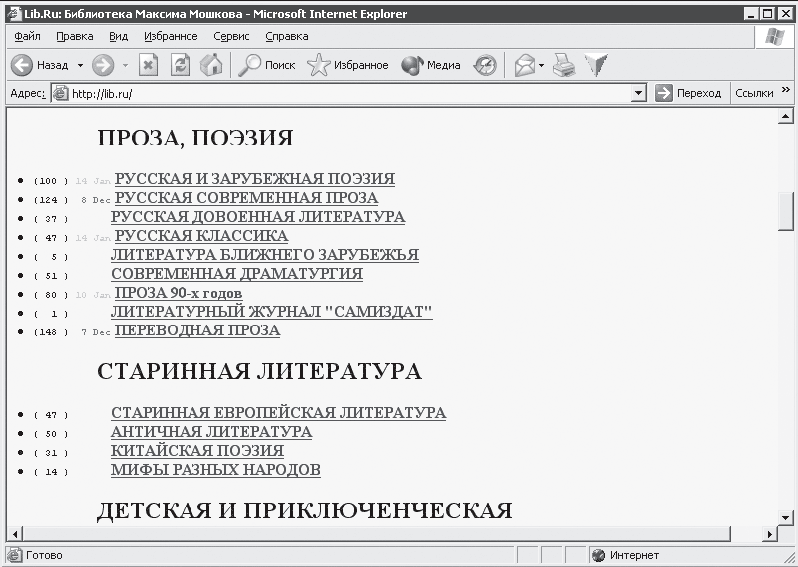Click the Forward arrow icon
Screen dimensions: 798x567
(102, 65)
